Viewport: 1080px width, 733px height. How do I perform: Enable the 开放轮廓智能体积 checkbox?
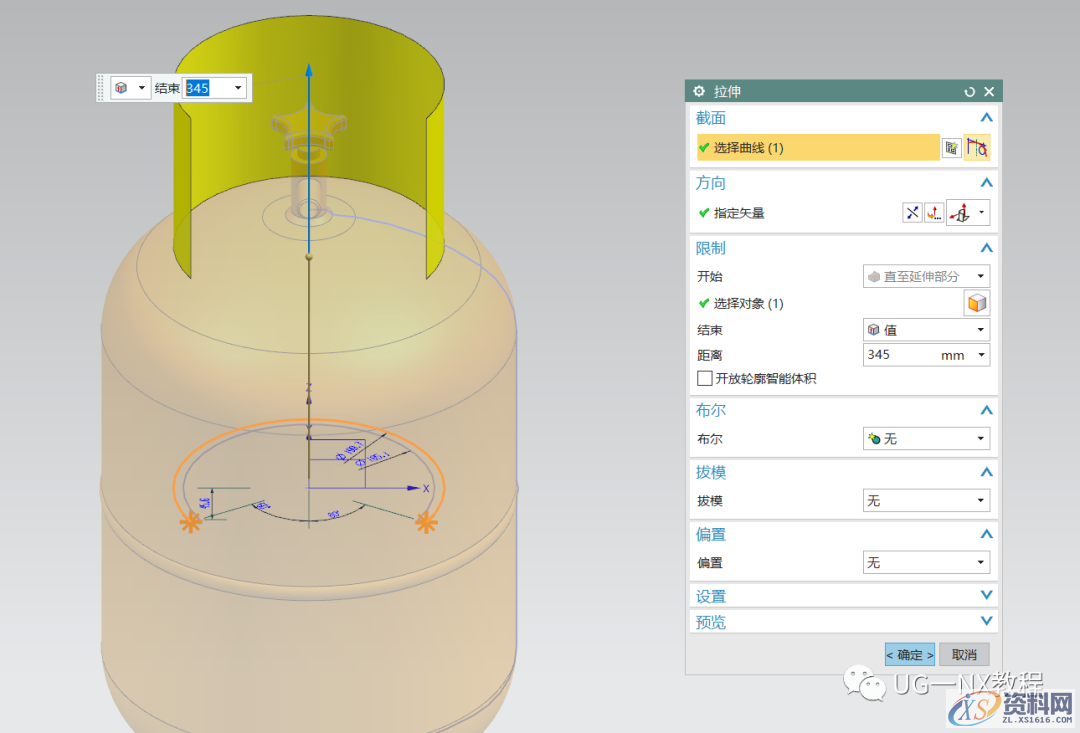705,378
